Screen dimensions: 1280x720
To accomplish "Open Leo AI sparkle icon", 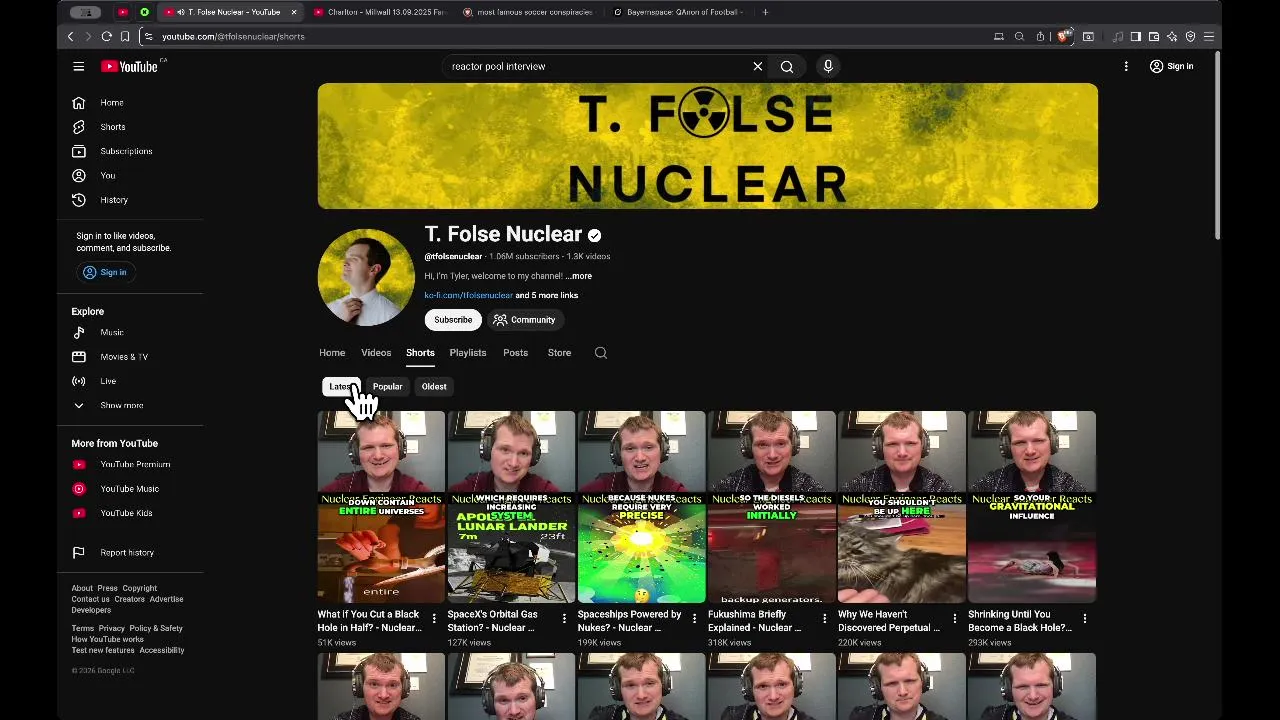I will (1172, 36).
